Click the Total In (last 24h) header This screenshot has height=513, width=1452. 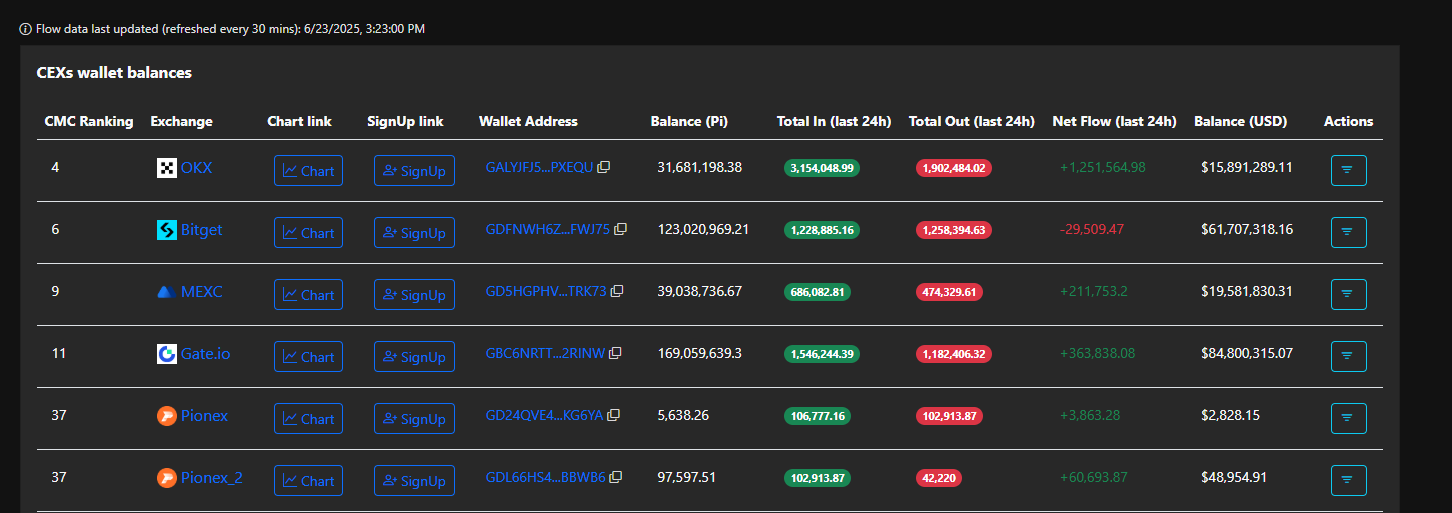click(x=834, y=121)
